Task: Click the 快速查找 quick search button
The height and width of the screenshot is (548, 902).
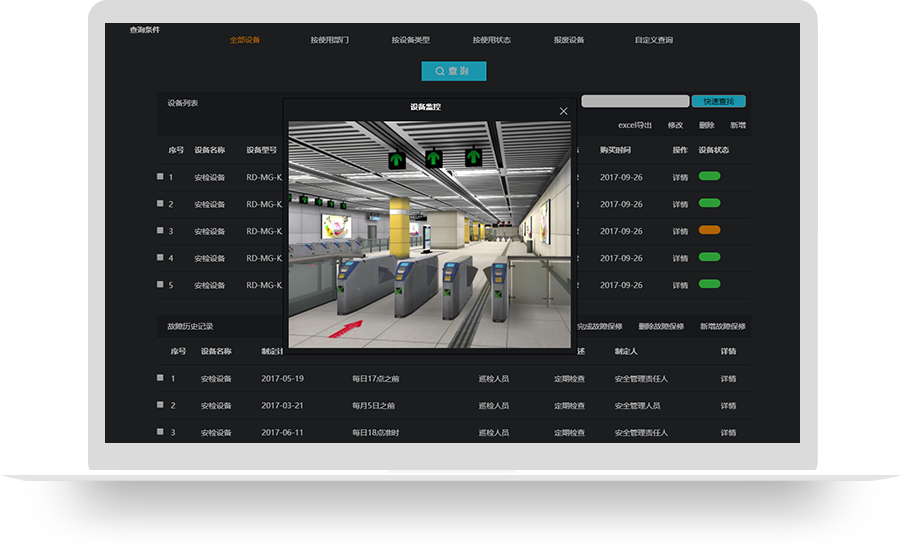Action: tap(718, 101)
